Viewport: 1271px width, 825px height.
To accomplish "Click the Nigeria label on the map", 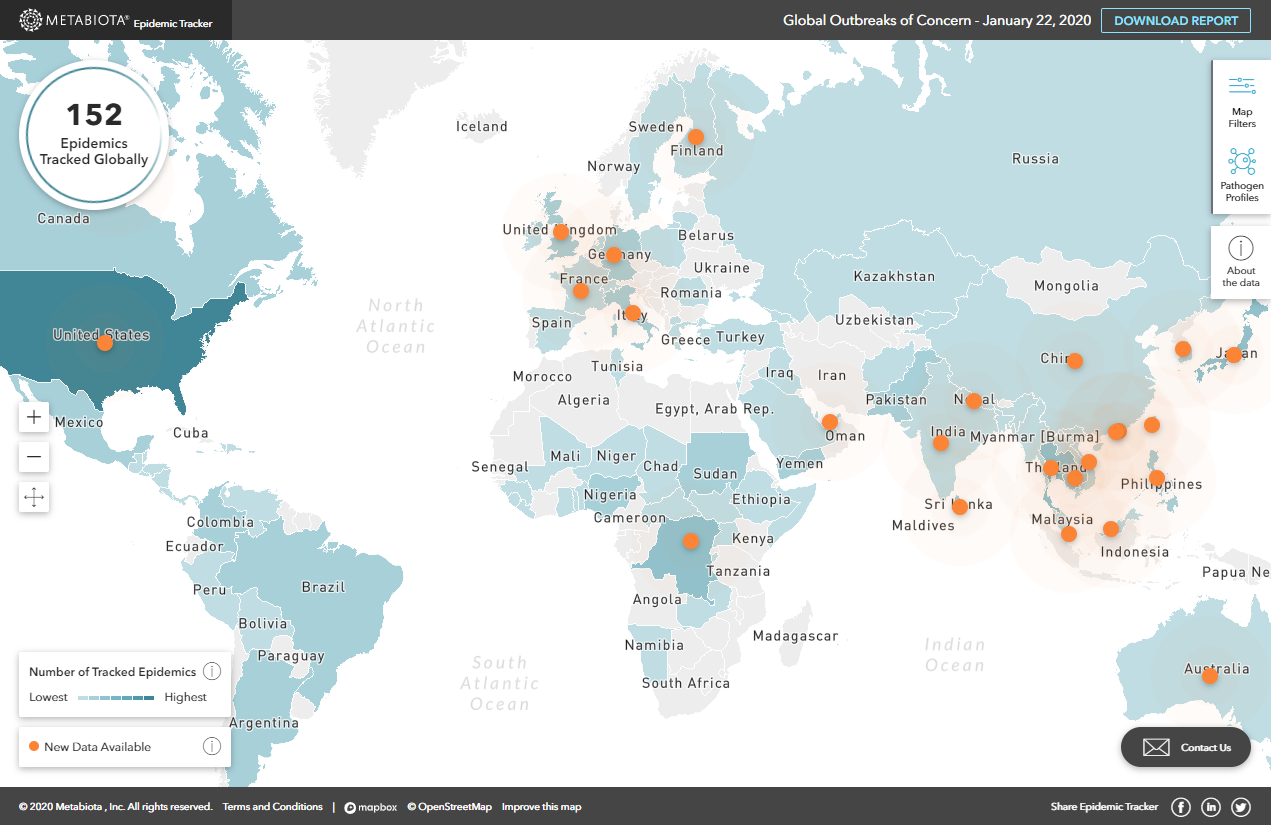I will click(610, 495).
